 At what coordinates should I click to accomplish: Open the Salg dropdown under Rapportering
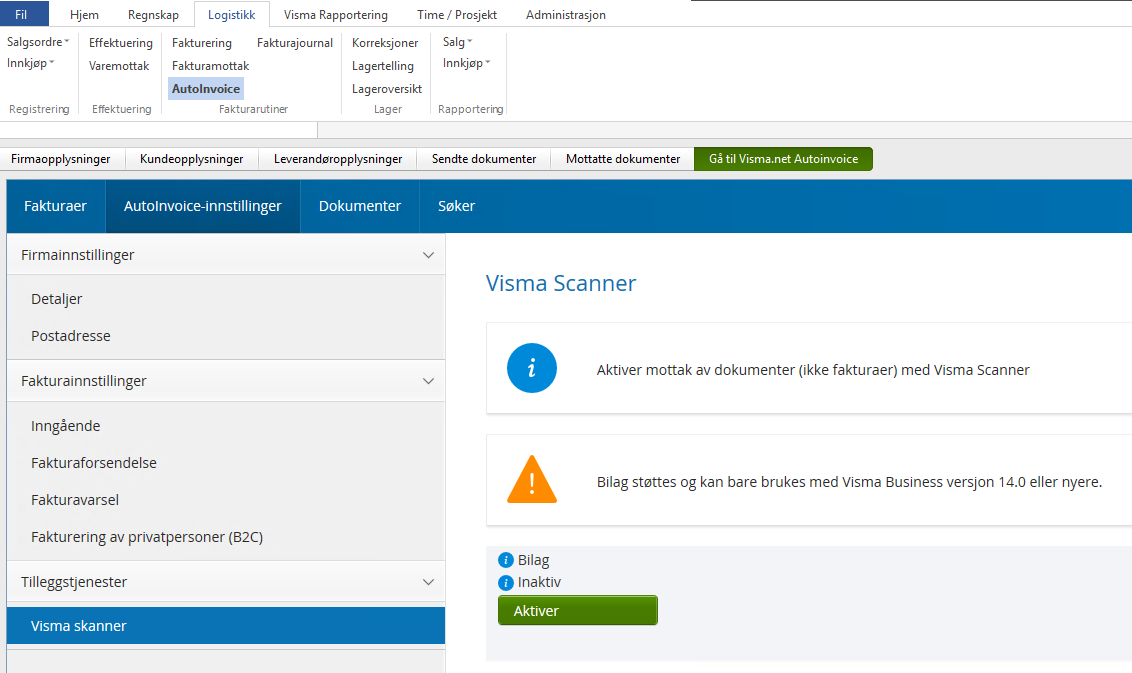tap(457, 42)
